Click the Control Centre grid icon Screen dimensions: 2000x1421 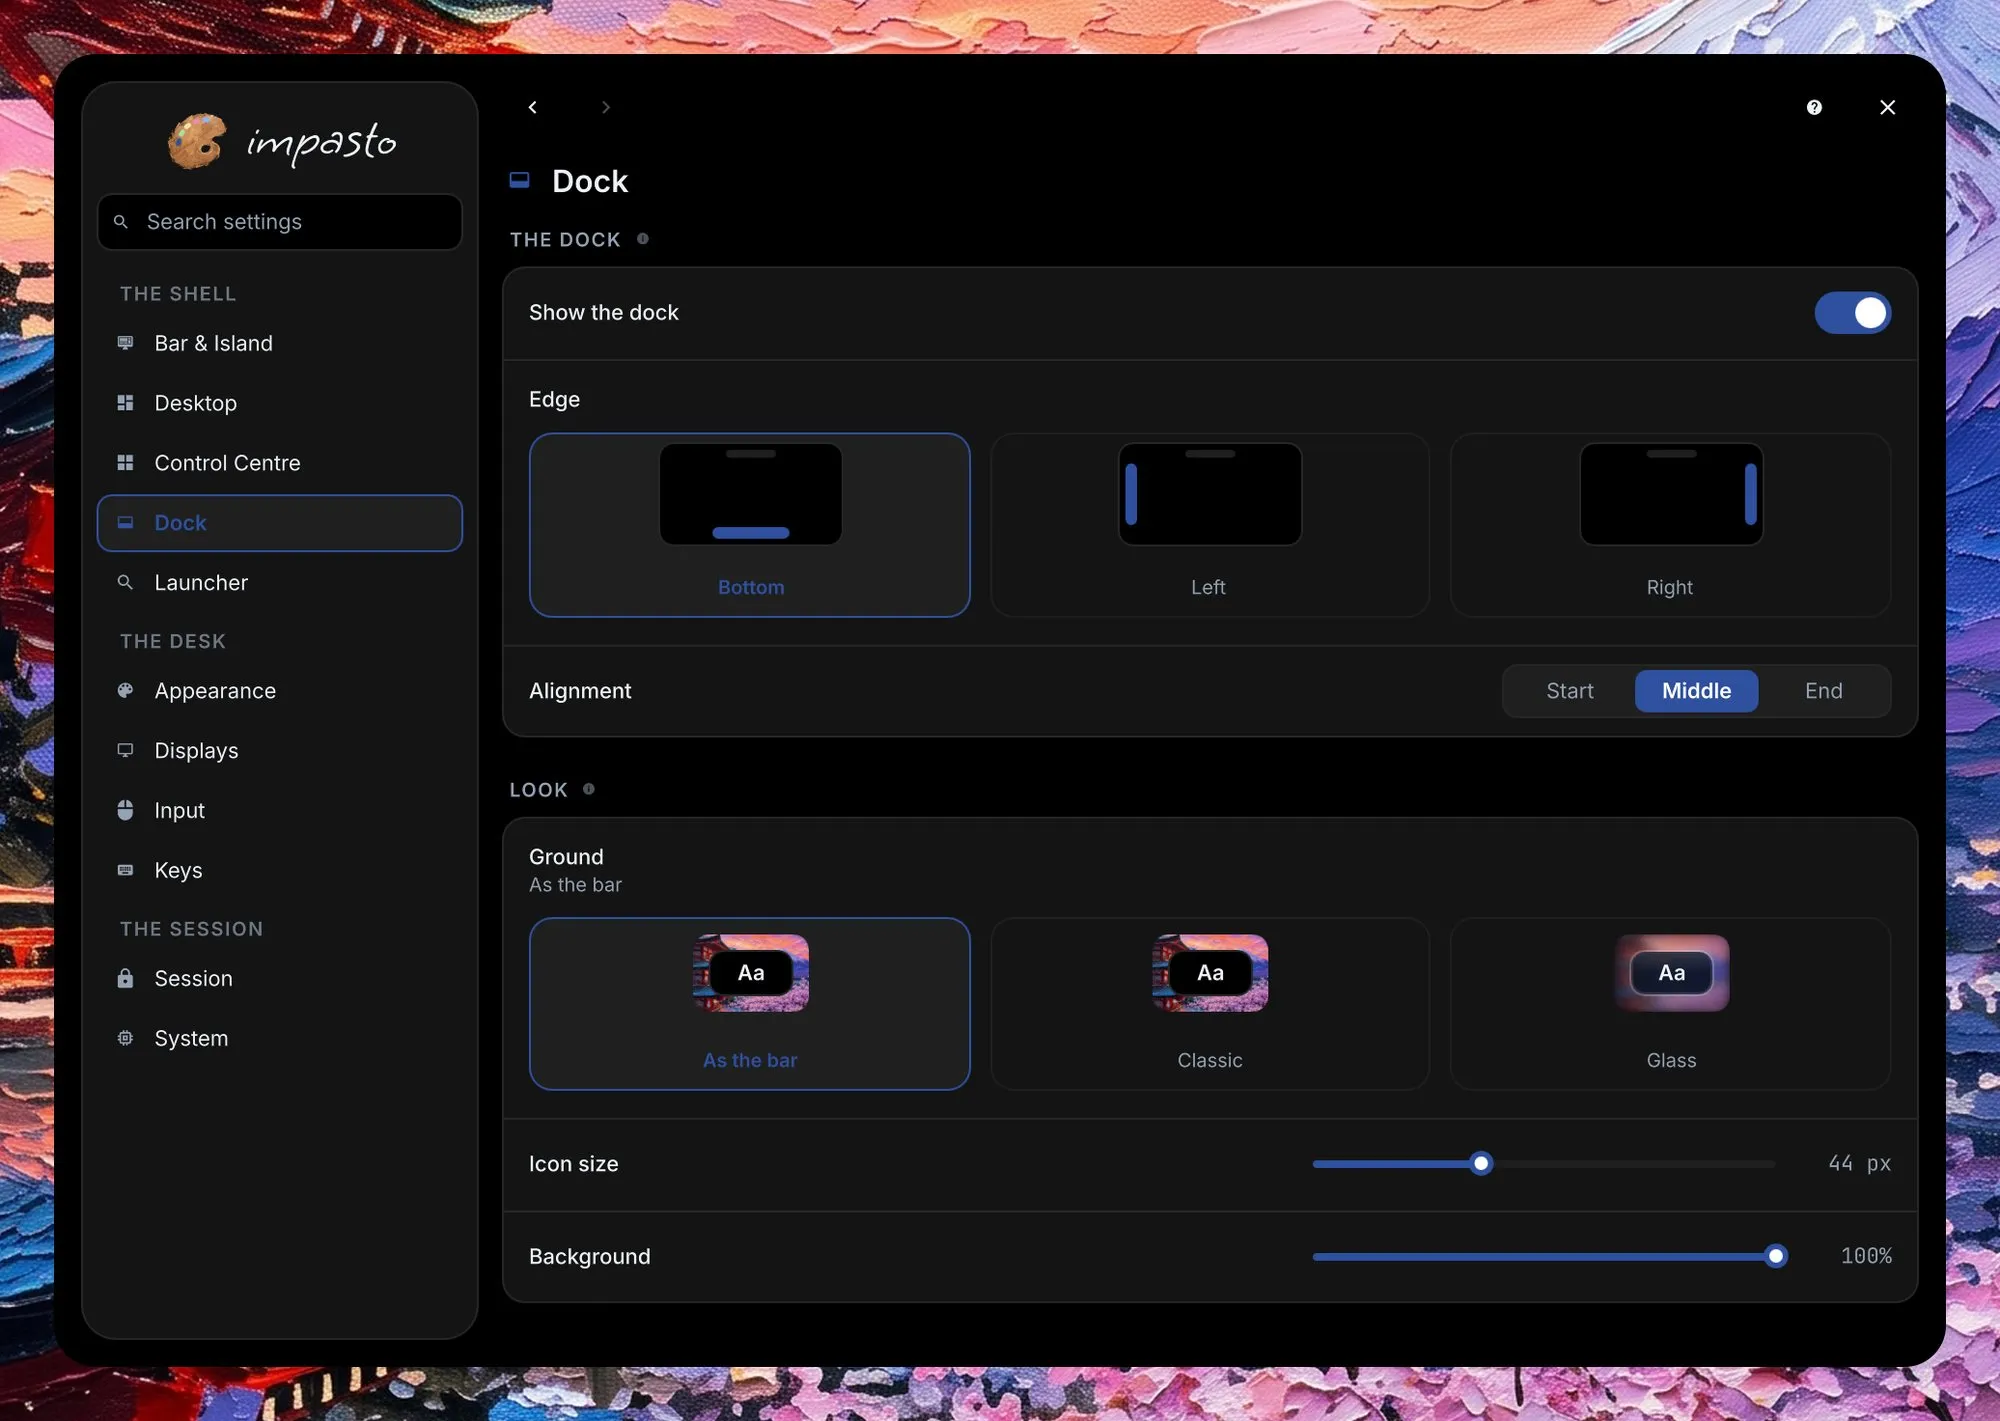(x=125, y=463)
